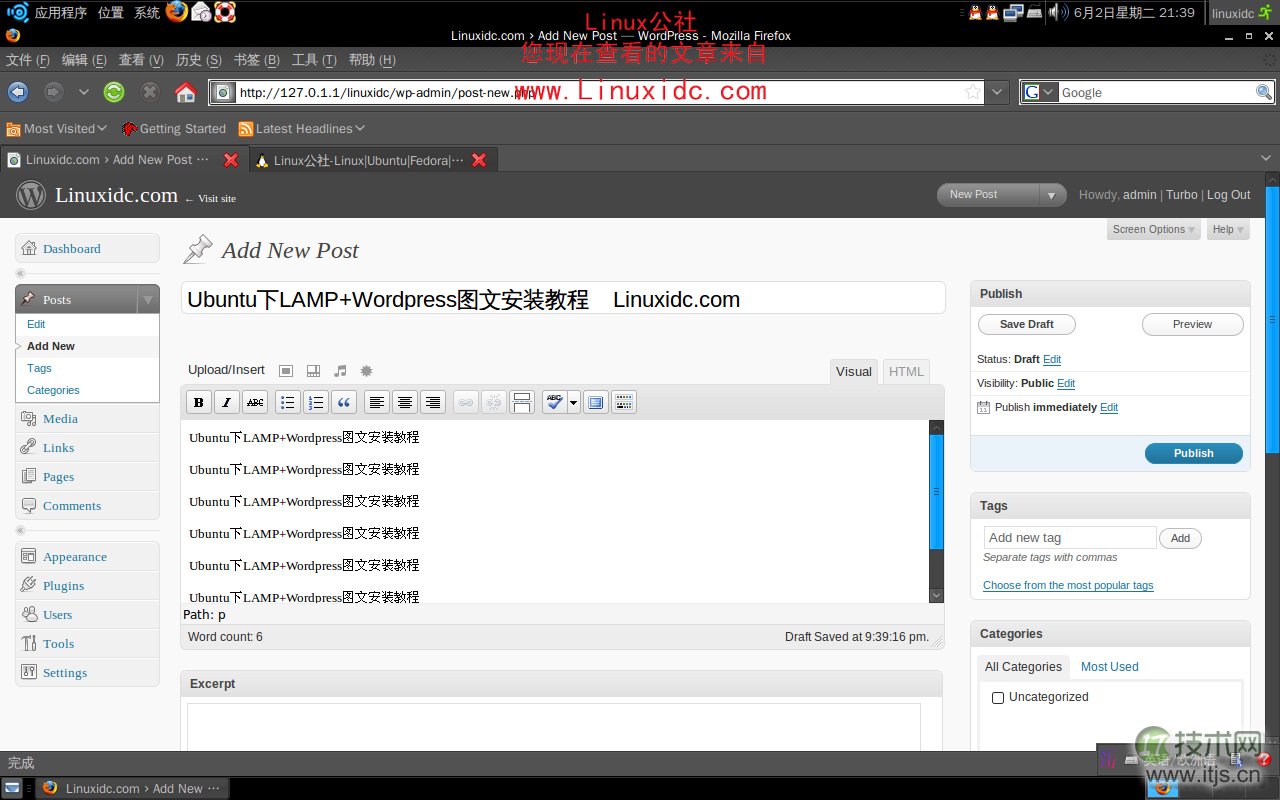The width and height of the screenshot is (1280, 800).
Task: Expand Screen Options
Action: pyautogui.click(x=1154, y=229)
